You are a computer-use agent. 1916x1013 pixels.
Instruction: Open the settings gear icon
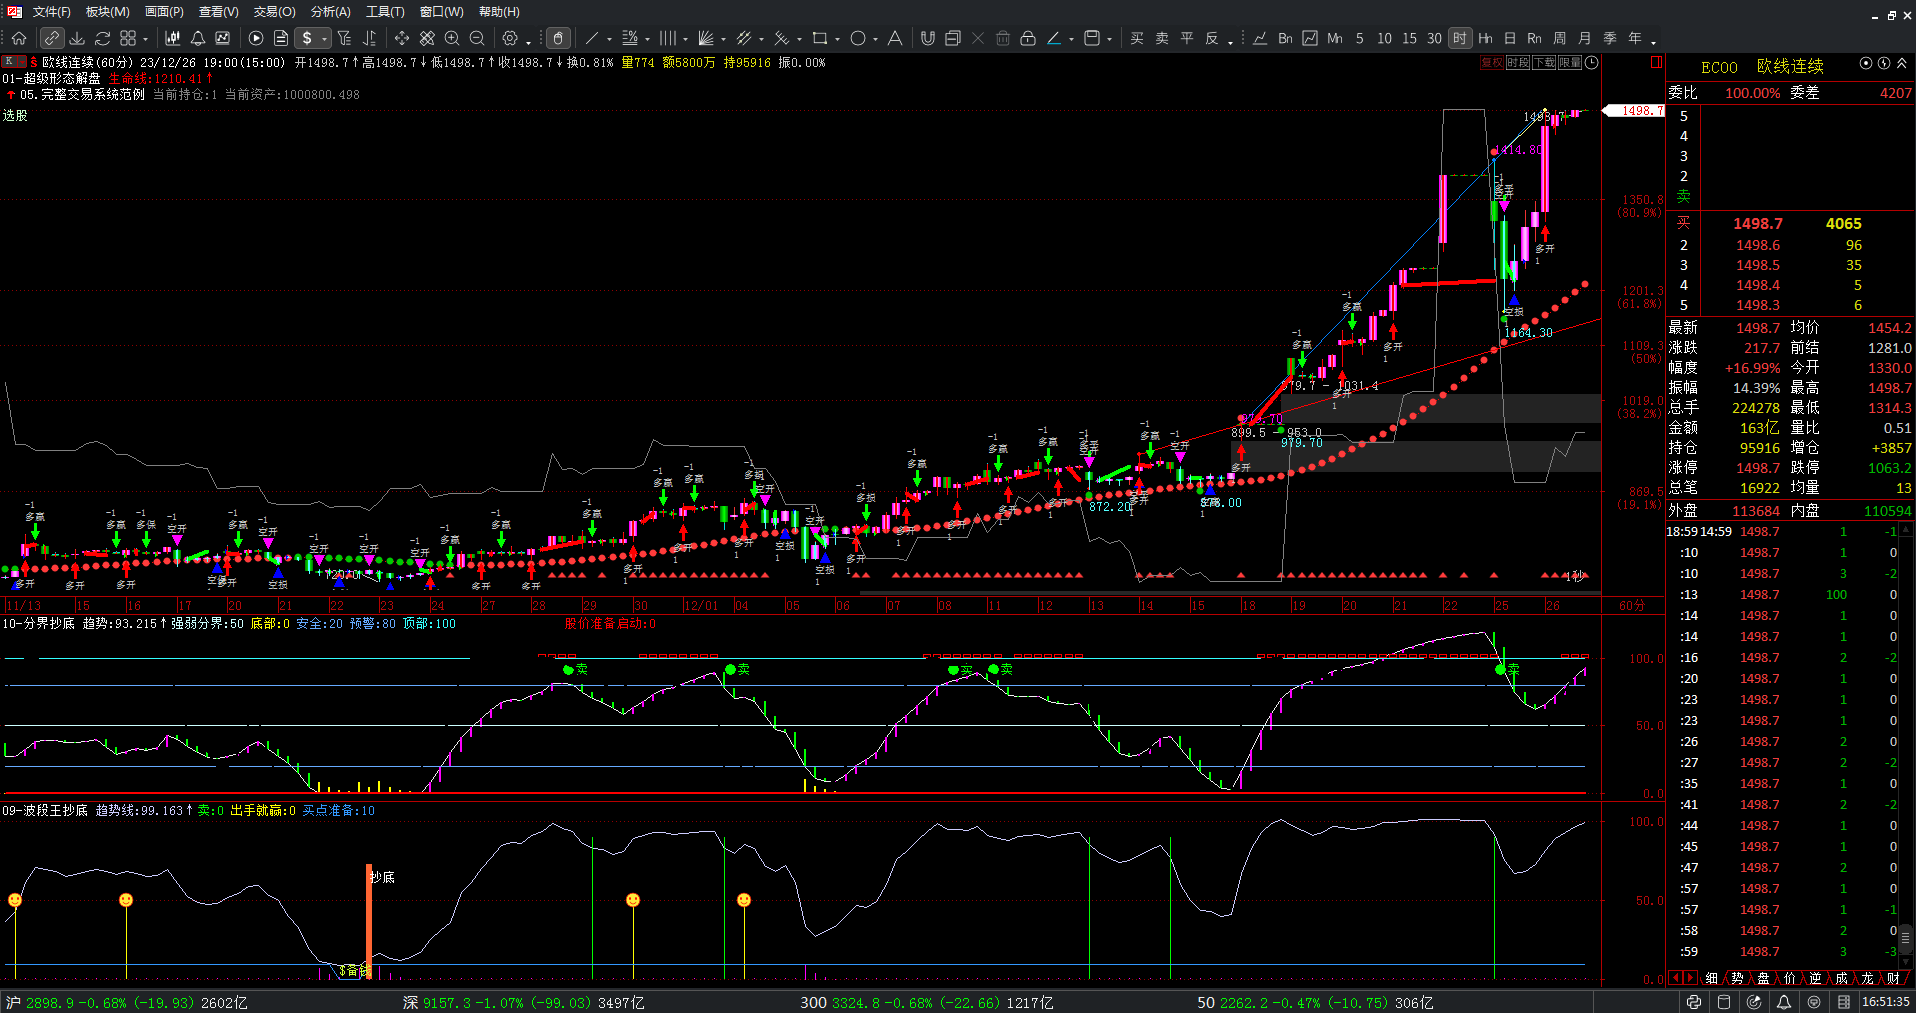(510, 38)
